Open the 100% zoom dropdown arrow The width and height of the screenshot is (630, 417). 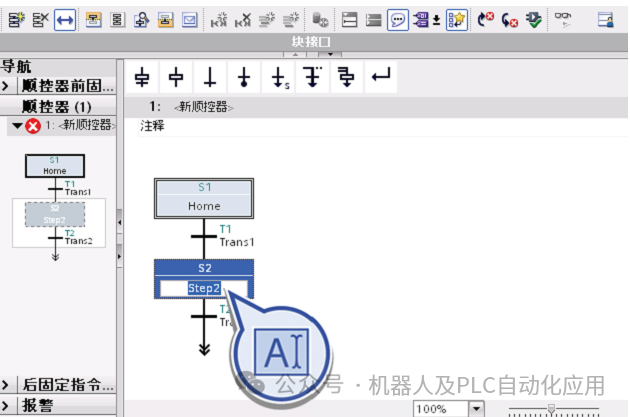coord(477,409)
